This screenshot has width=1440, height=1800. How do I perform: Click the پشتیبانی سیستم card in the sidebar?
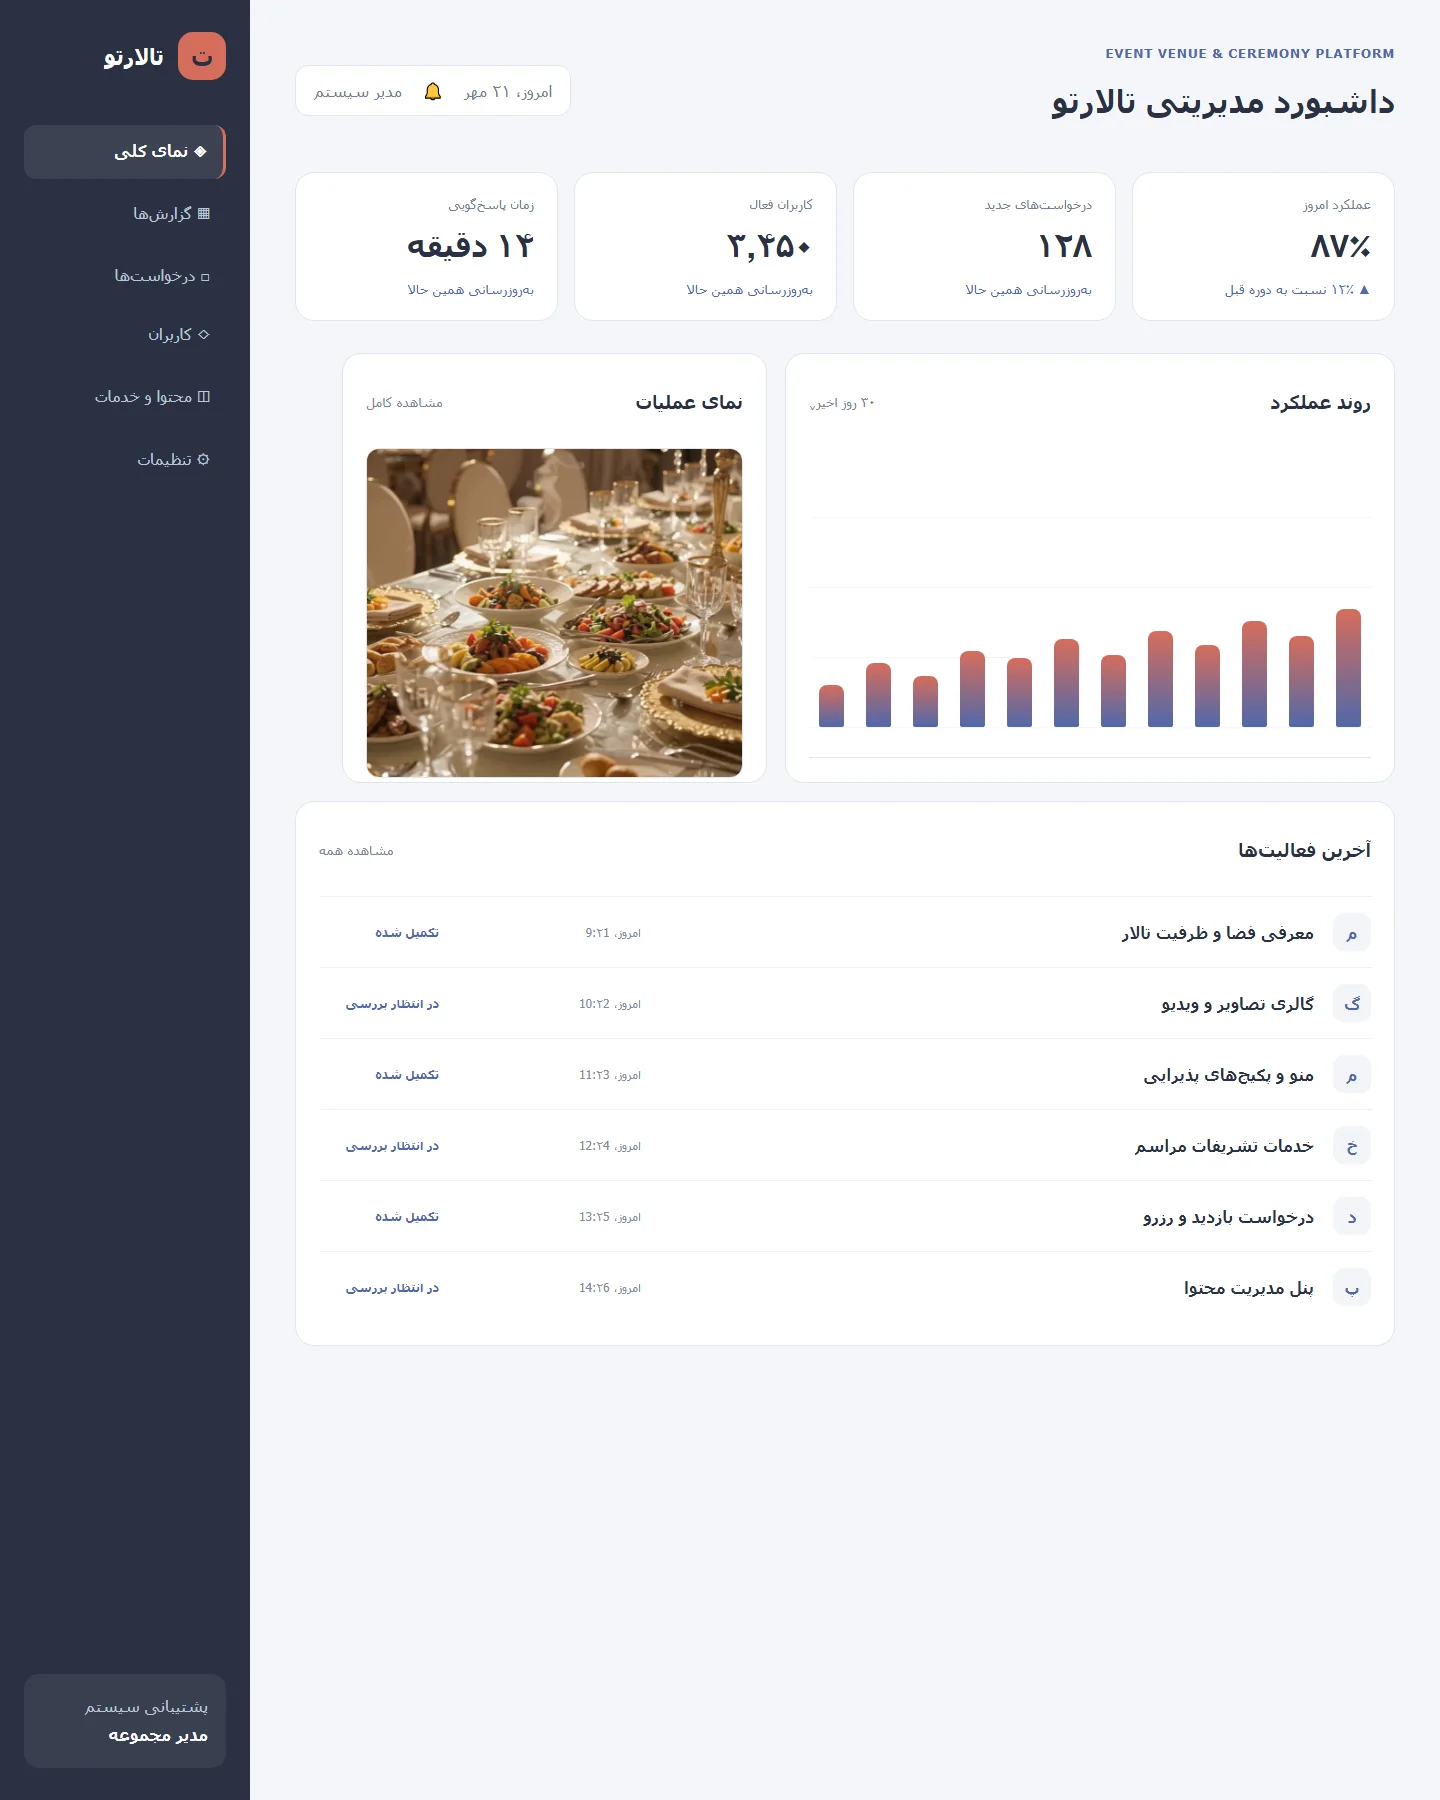click(125, 1721)
